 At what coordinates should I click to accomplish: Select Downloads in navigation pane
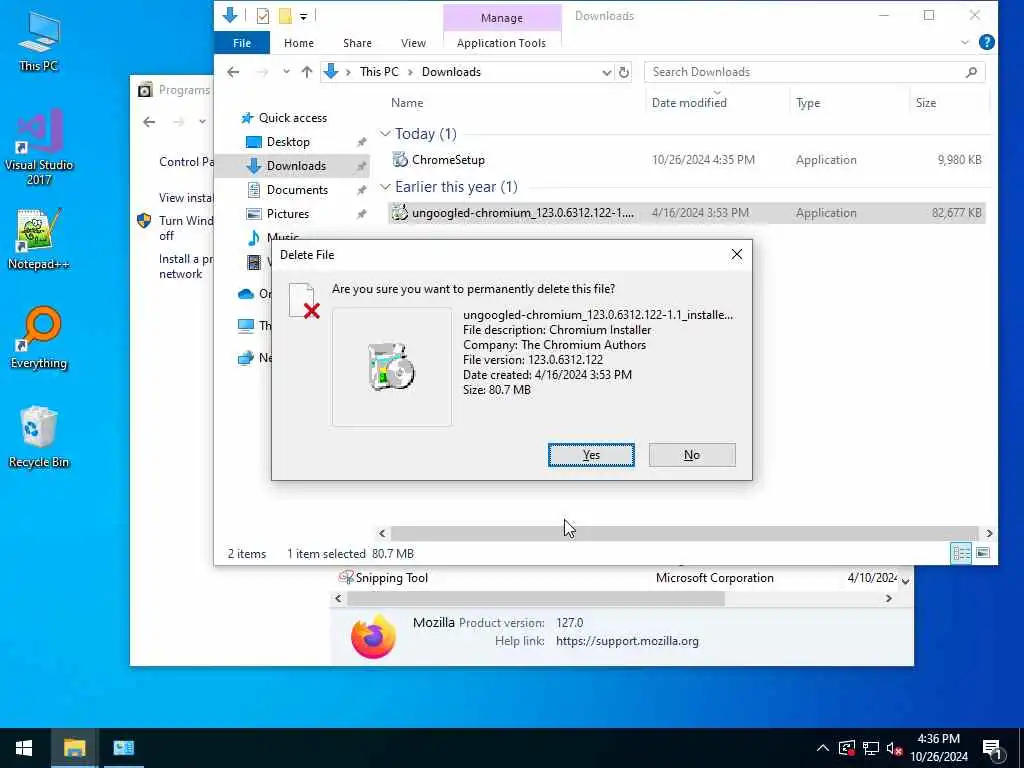tap(296, 166)
